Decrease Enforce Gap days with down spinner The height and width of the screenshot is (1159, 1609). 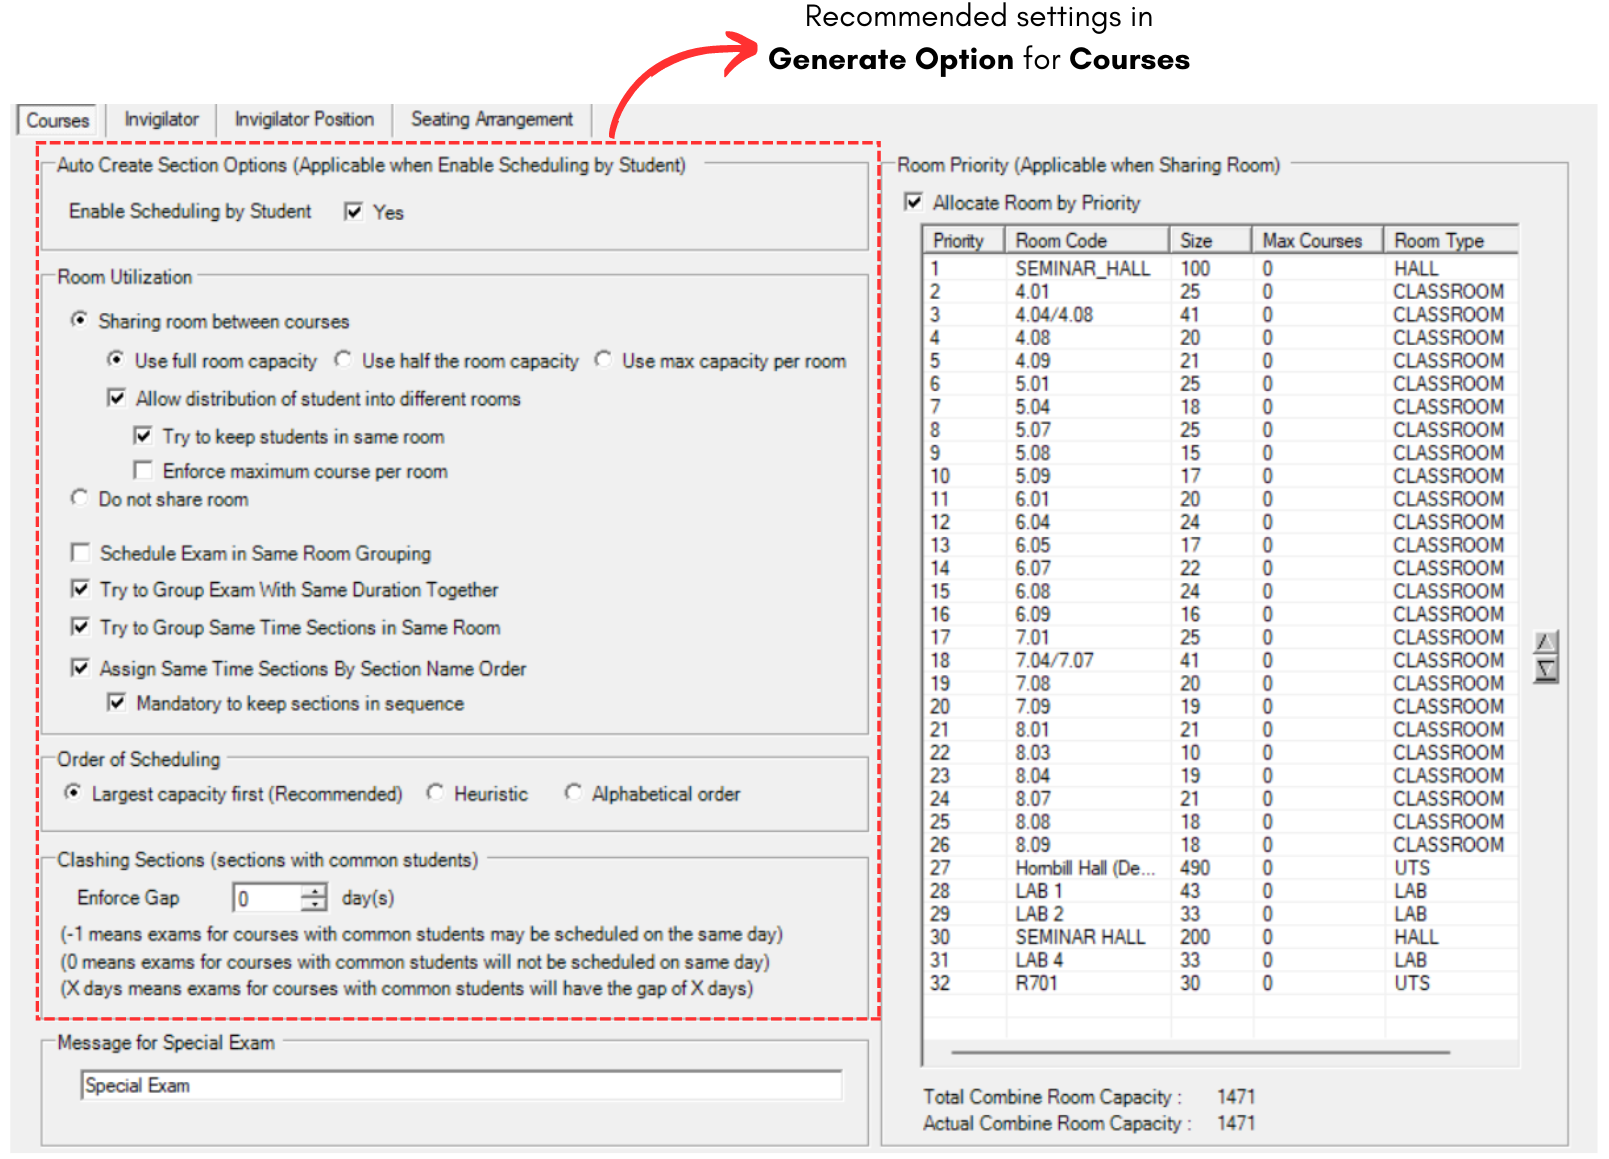(314, 904)
